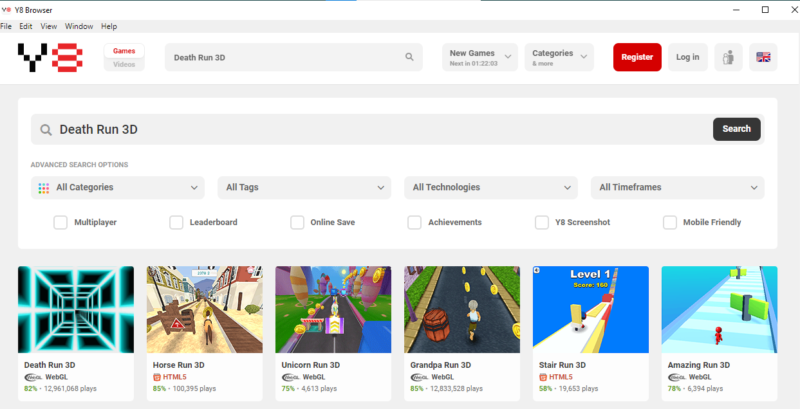This screenshot has width=800, height=409.
Task: Click the HTML5 icon under Stair Run 3D
Action: click(543, 377)
